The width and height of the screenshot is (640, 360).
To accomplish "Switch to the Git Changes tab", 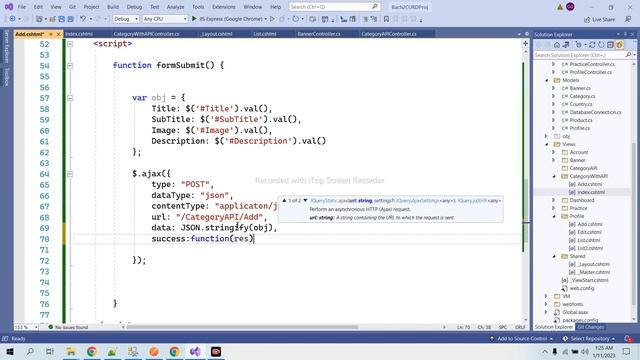I will point(590,327).
